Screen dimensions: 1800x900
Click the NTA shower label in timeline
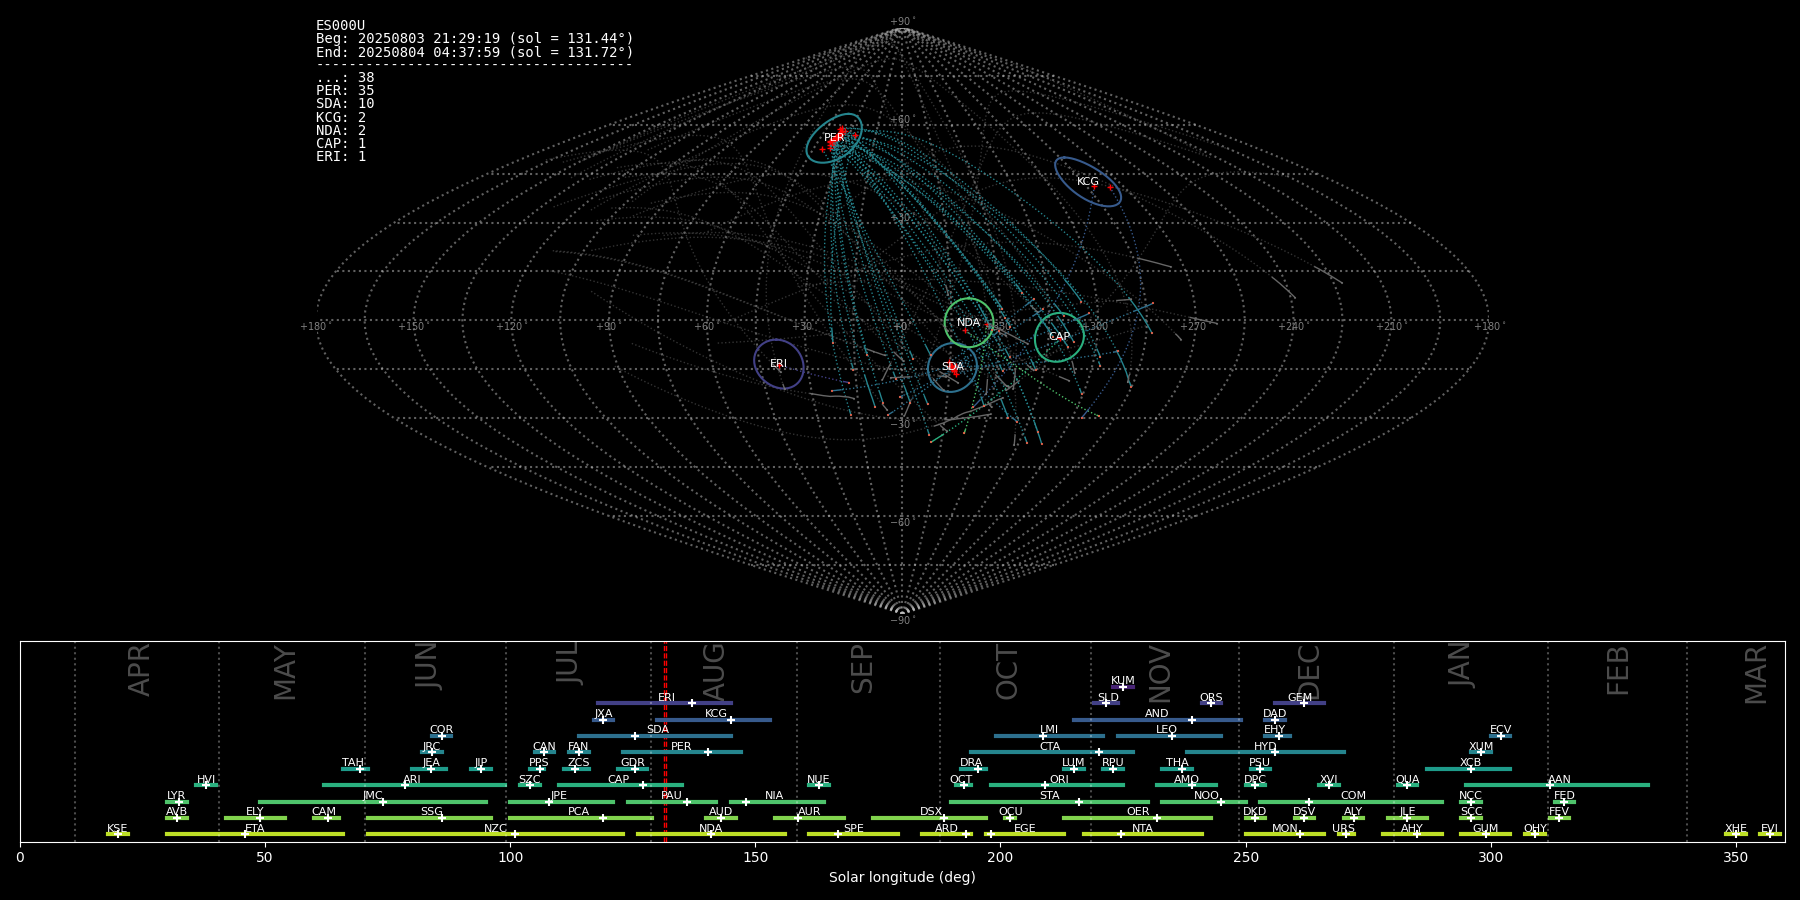(1142, 829)
